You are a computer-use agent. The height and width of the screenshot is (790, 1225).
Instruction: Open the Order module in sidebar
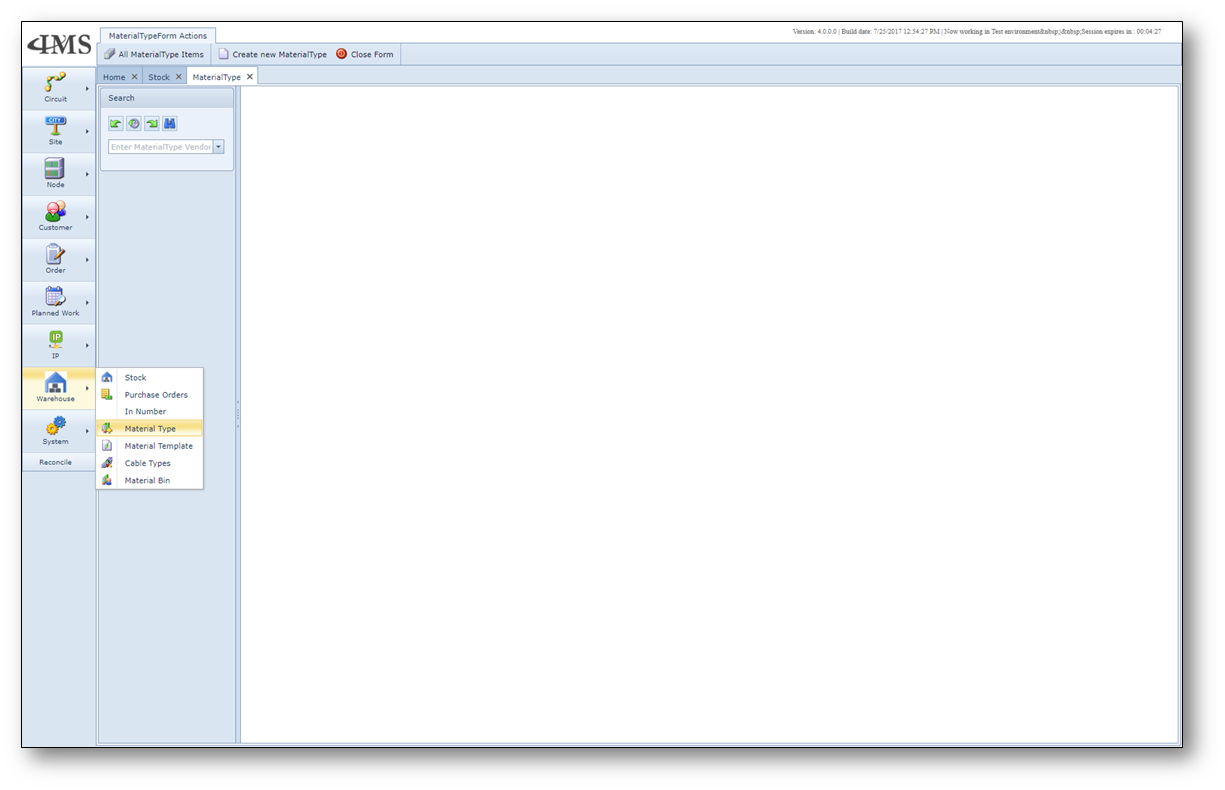coord(56,260)
